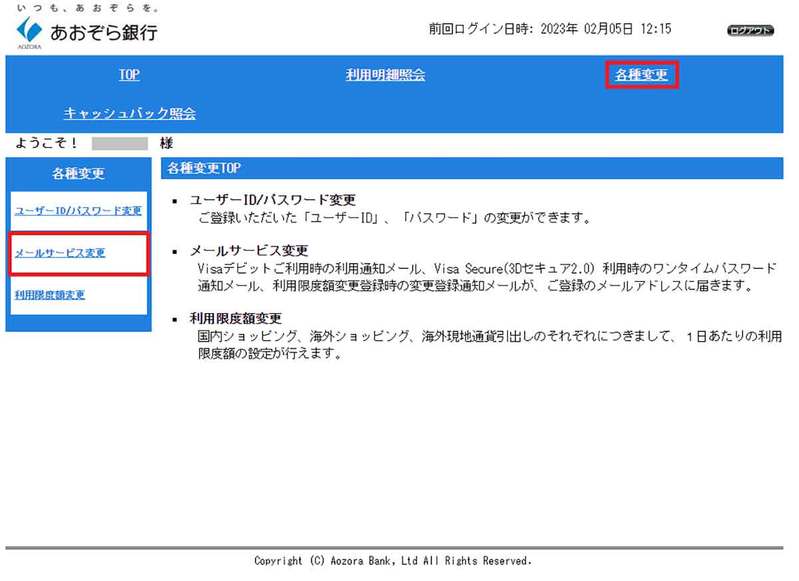Open 利用限度額変更 sidebar link
Image resolution: width=799 pixels, height=581 pixels.
pyautogui.click(x=50, y=295)
